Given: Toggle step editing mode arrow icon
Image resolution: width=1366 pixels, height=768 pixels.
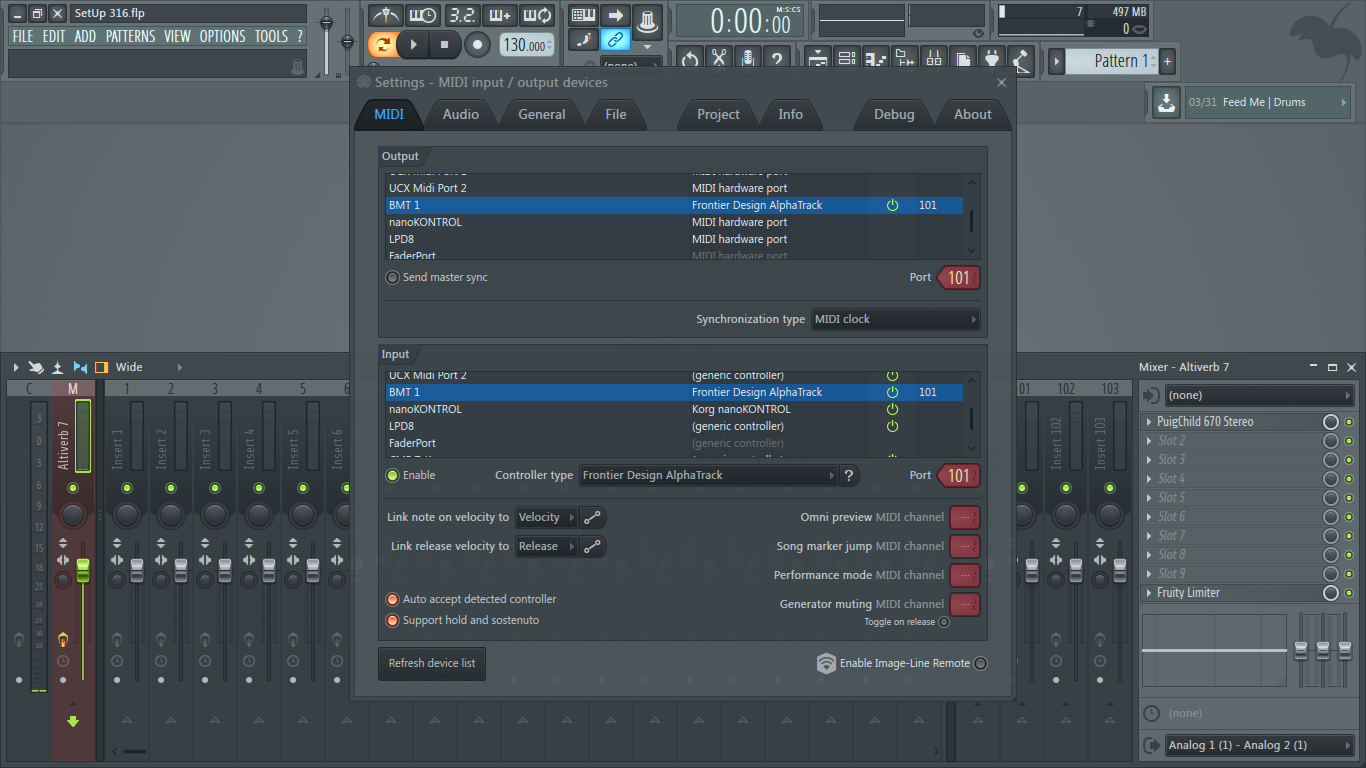Looking at the screenshot, I should pos(615,15).
